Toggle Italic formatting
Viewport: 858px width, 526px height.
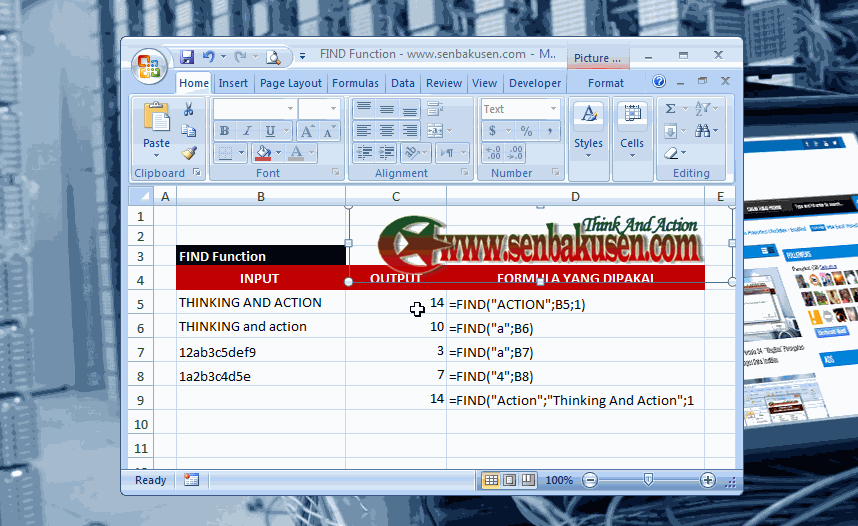coord(247,131)
